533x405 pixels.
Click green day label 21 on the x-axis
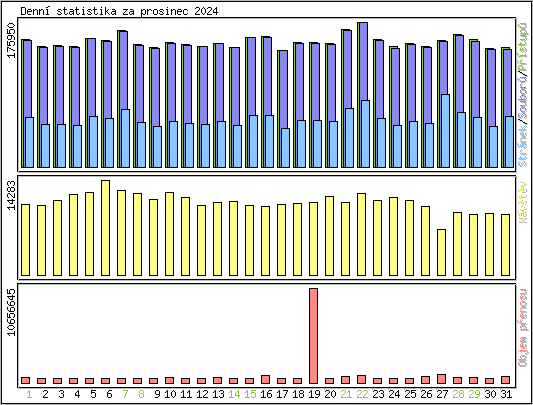(x=346, y=394)
